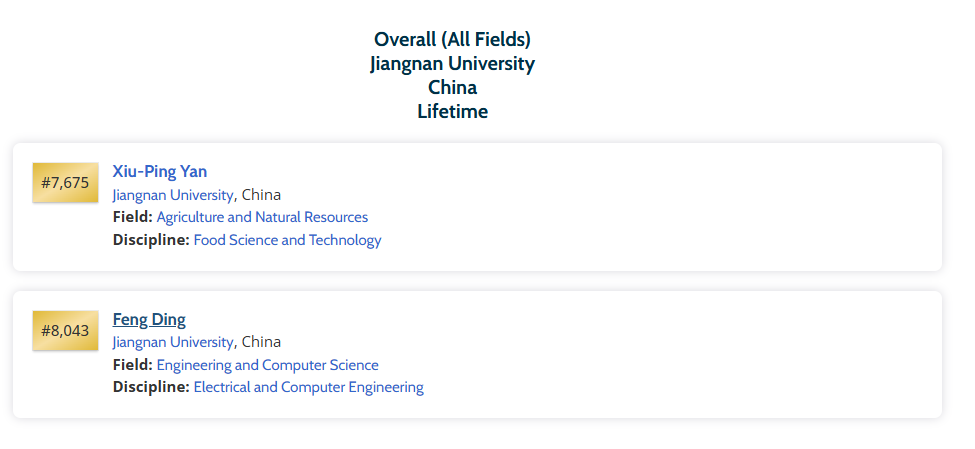Click the Lifetime heading
This screenshot has height=449, width=975.
coord(452,112)
